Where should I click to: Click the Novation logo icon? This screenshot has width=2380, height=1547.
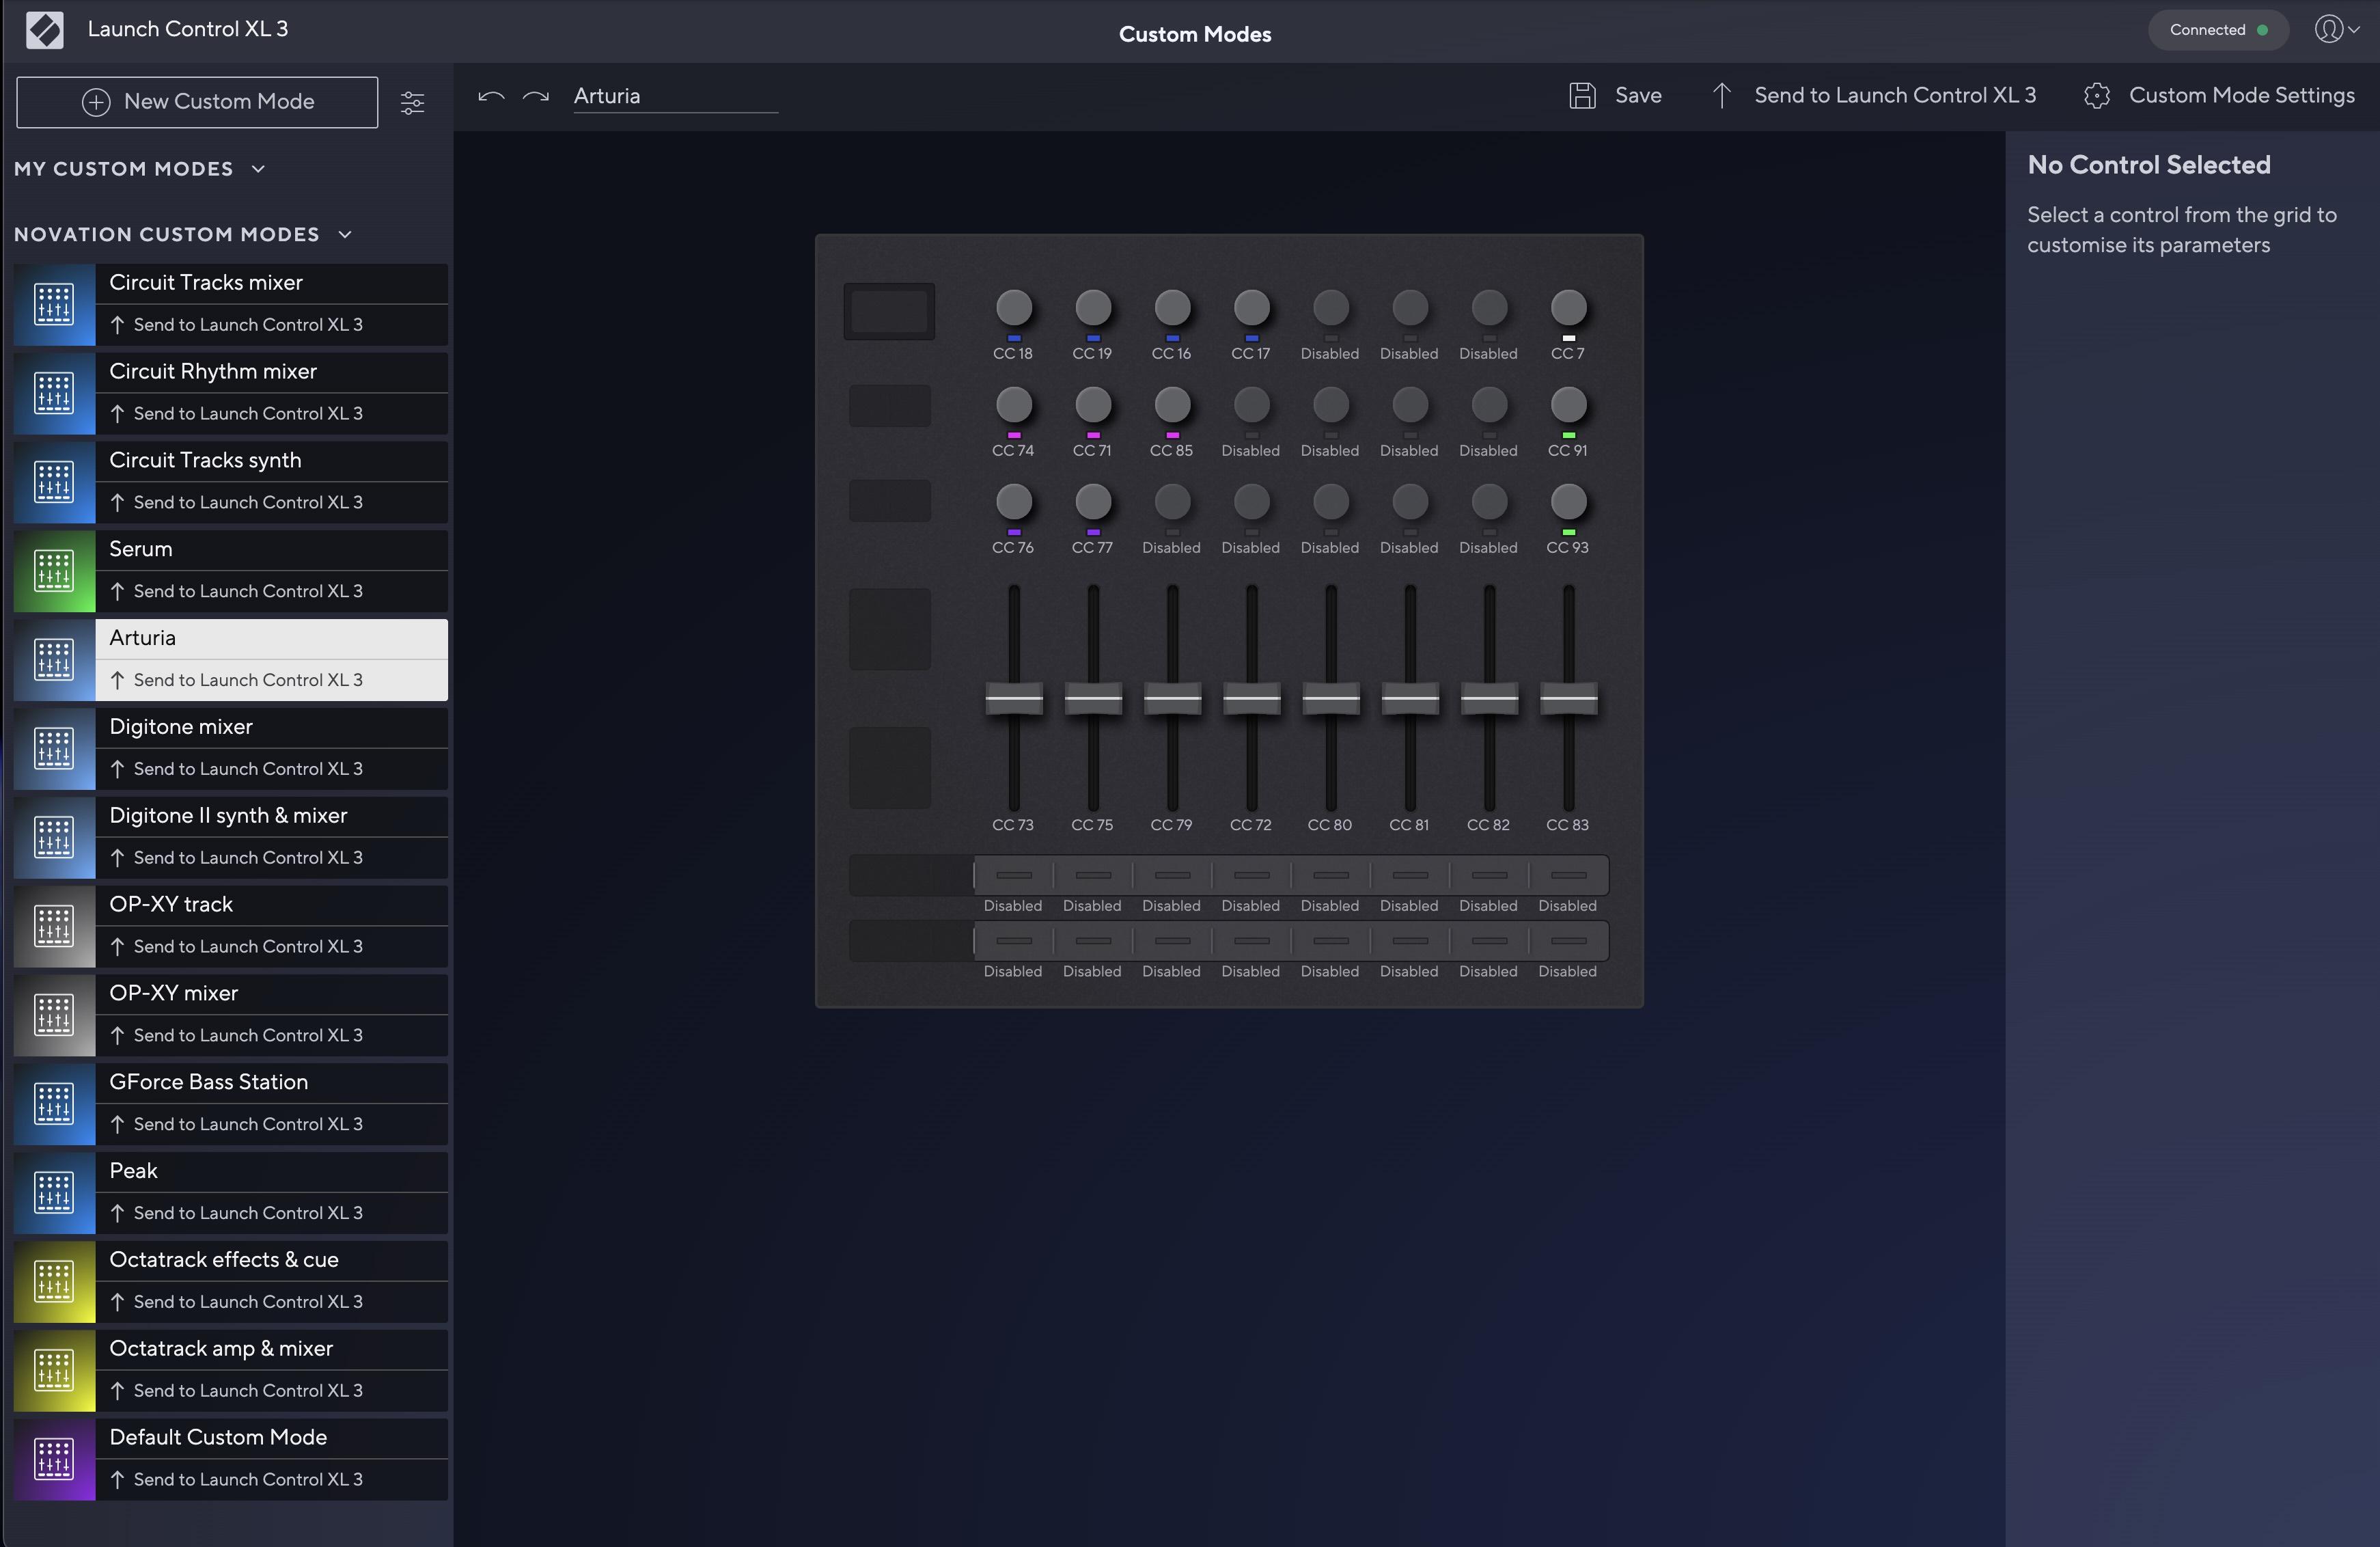click(x=44, y=30)
